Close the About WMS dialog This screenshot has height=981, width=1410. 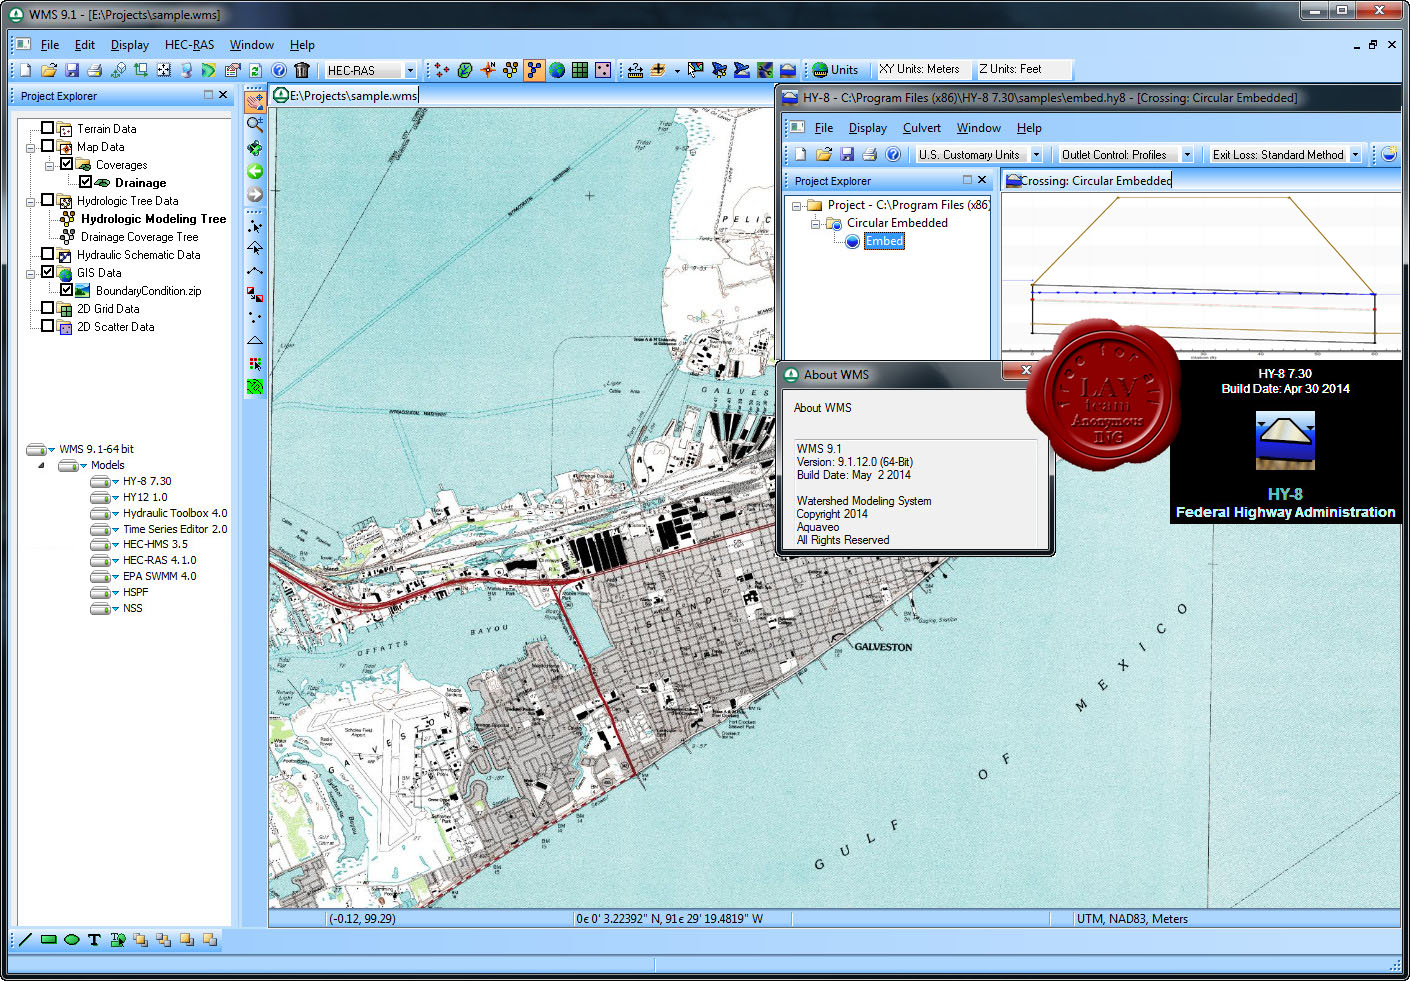pyautogui.click(x=1026, y=371)
